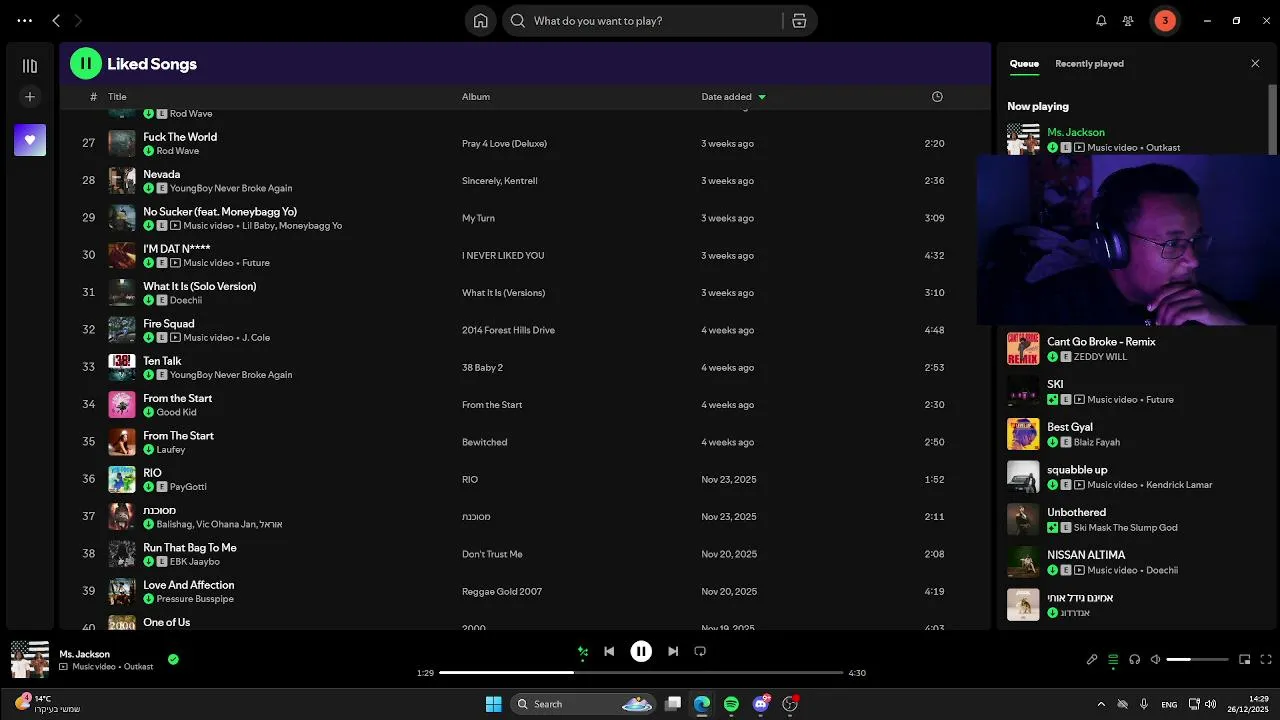Open Ms. Jackson title in player bar

tap(84, 654)
